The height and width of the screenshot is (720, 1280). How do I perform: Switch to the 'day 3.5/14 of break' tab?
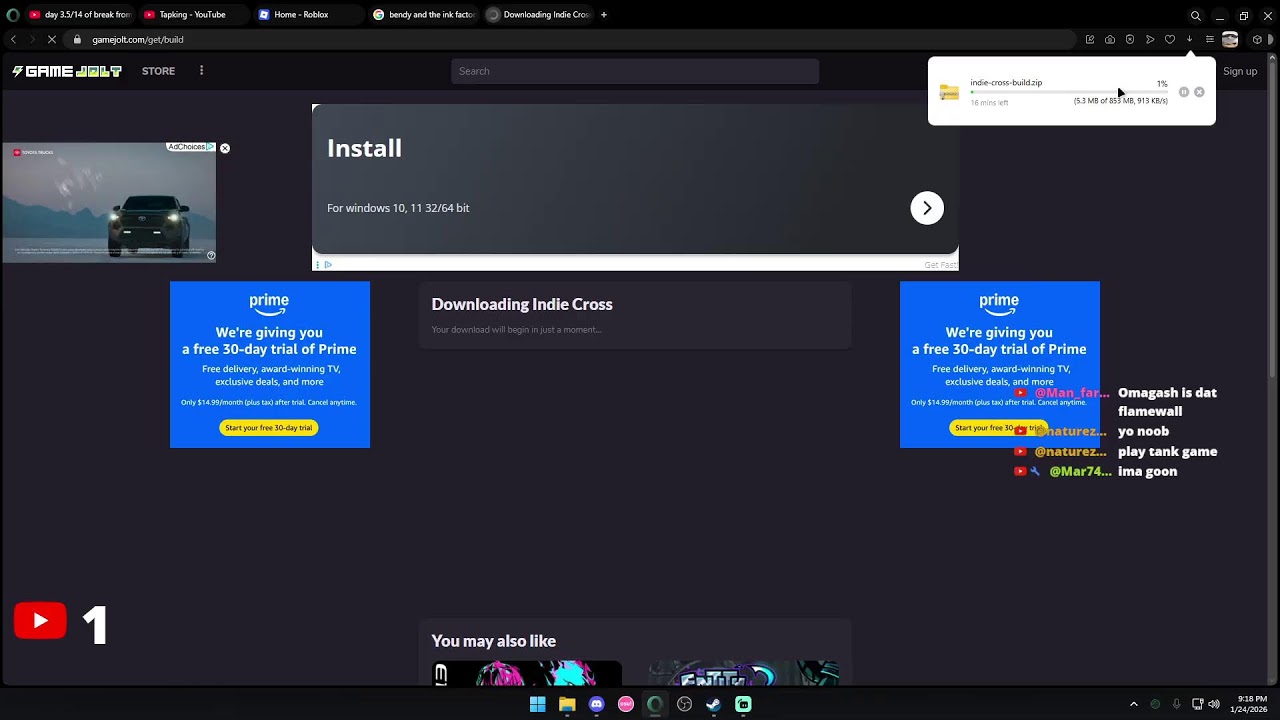coord(81,15)
